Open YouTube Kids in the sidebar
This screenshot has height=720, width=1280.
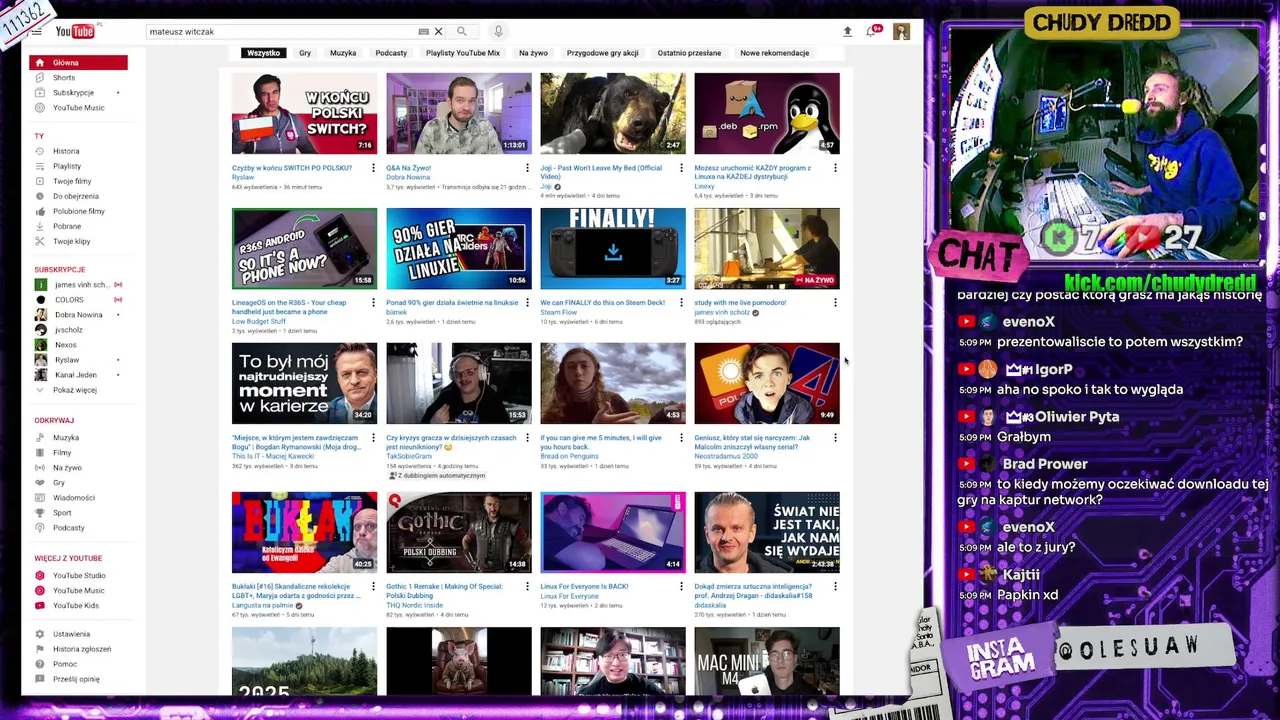[x=78, y=605]
